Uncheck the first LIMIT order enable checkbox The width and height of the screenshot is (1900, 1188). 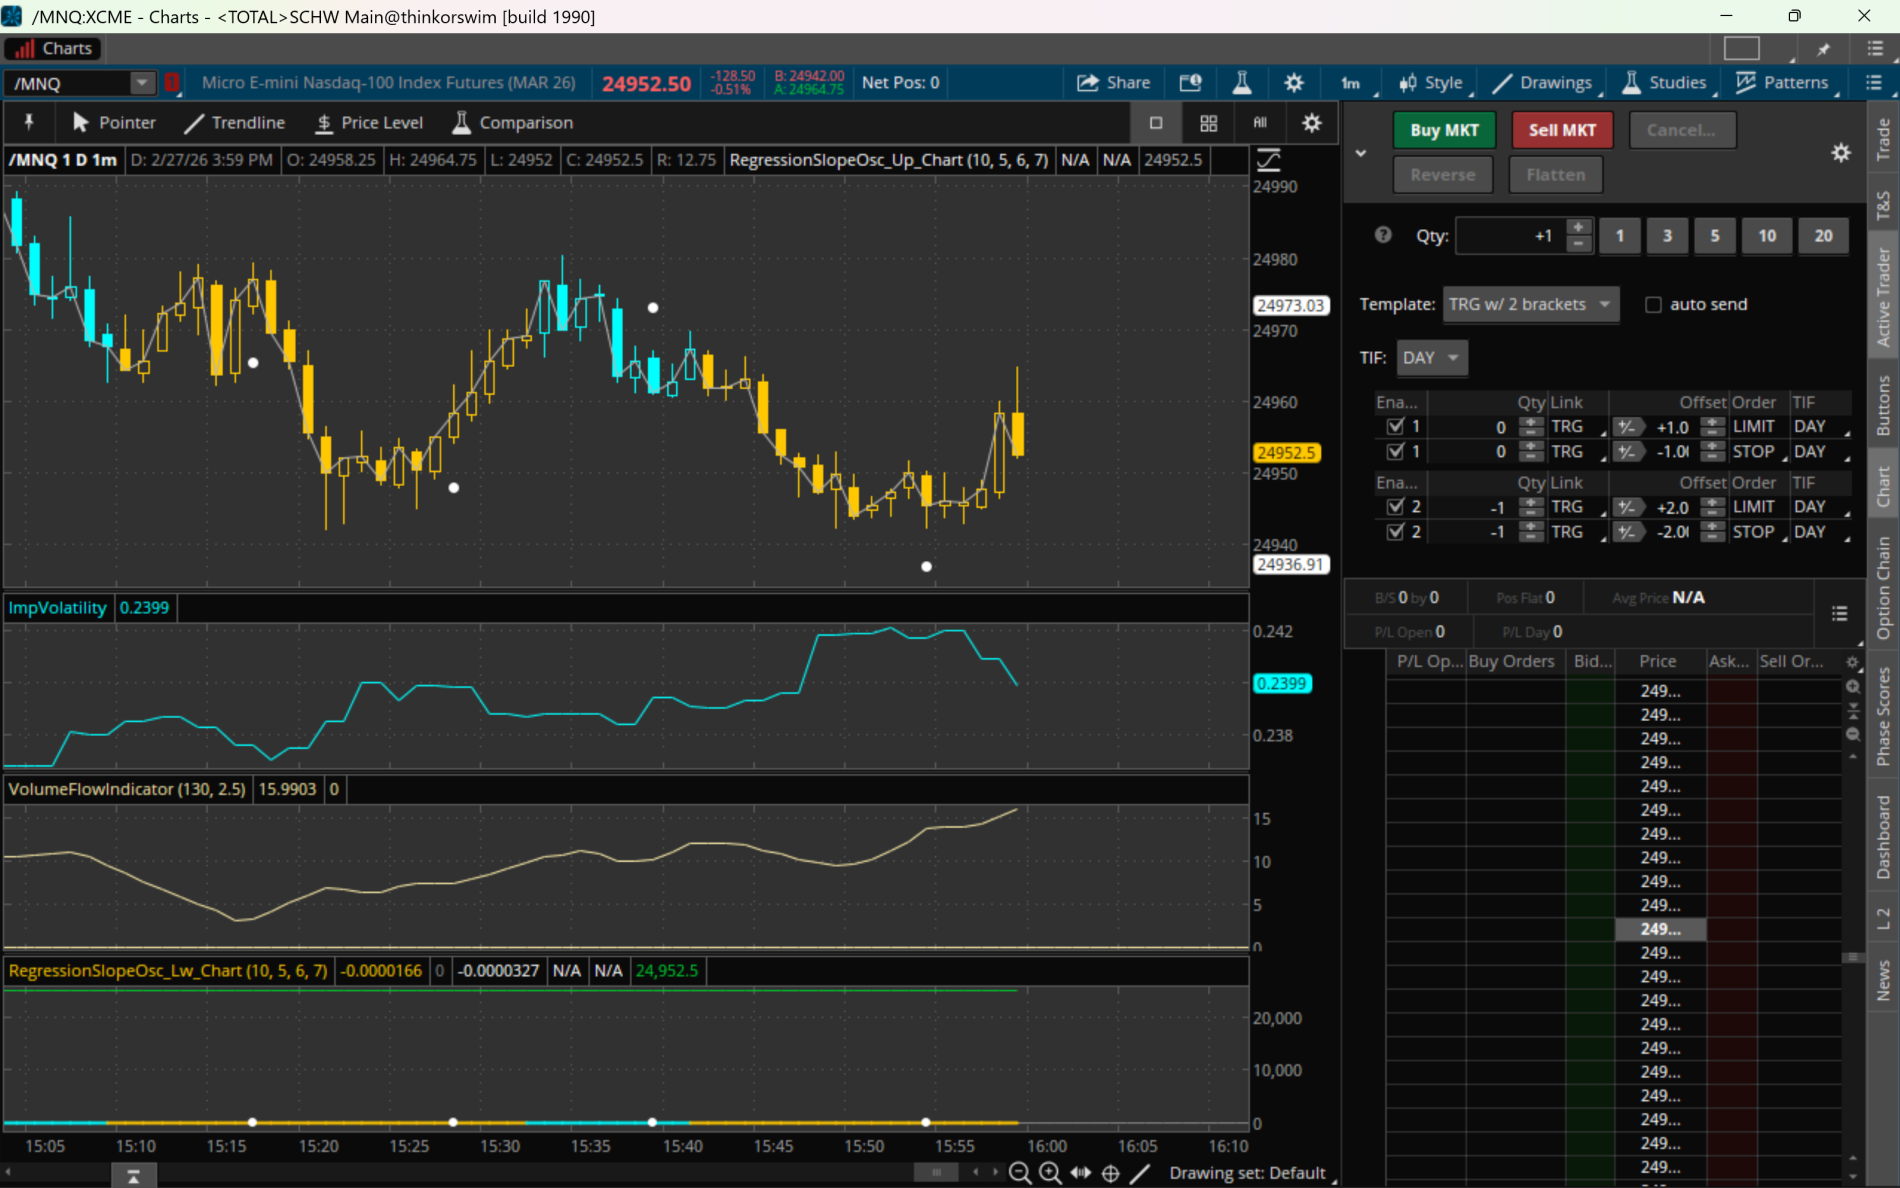1396,425
